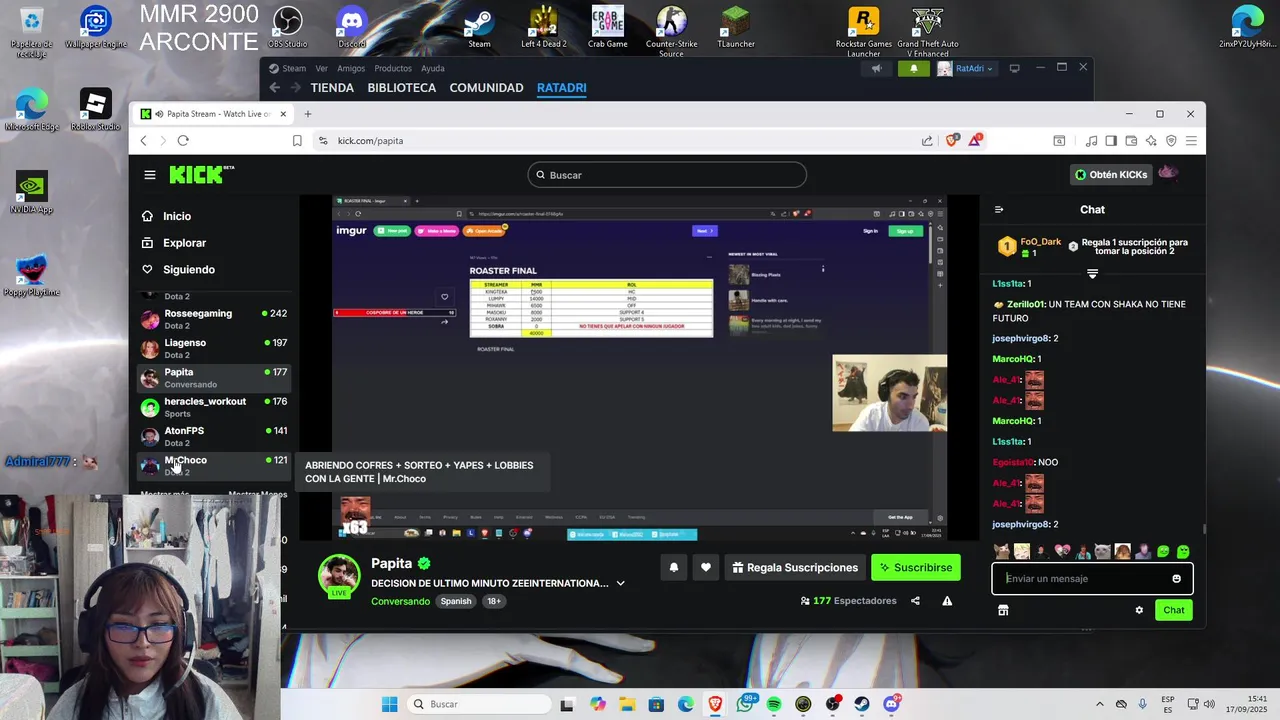This screenshot has width=1280, height=720.
Task: Open a new browser tab
Action: click(x=308, y=114)
